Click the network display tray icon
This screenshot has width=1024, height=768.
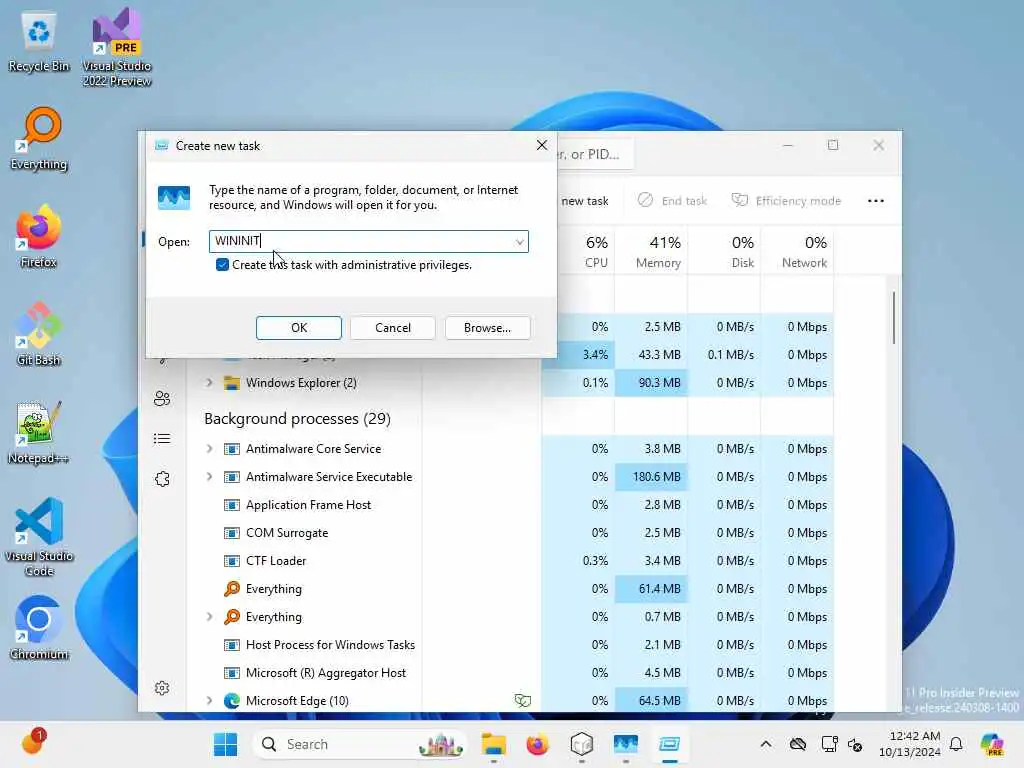[x=829, y=744]
